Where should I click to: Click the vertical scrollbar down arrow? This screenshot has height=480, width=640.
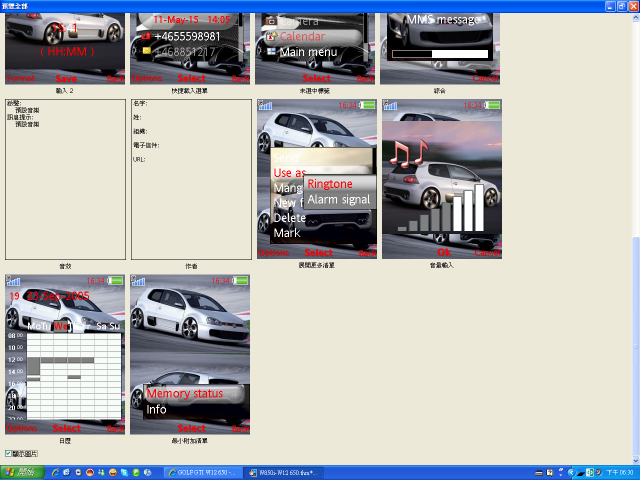[x=636, y=460]
